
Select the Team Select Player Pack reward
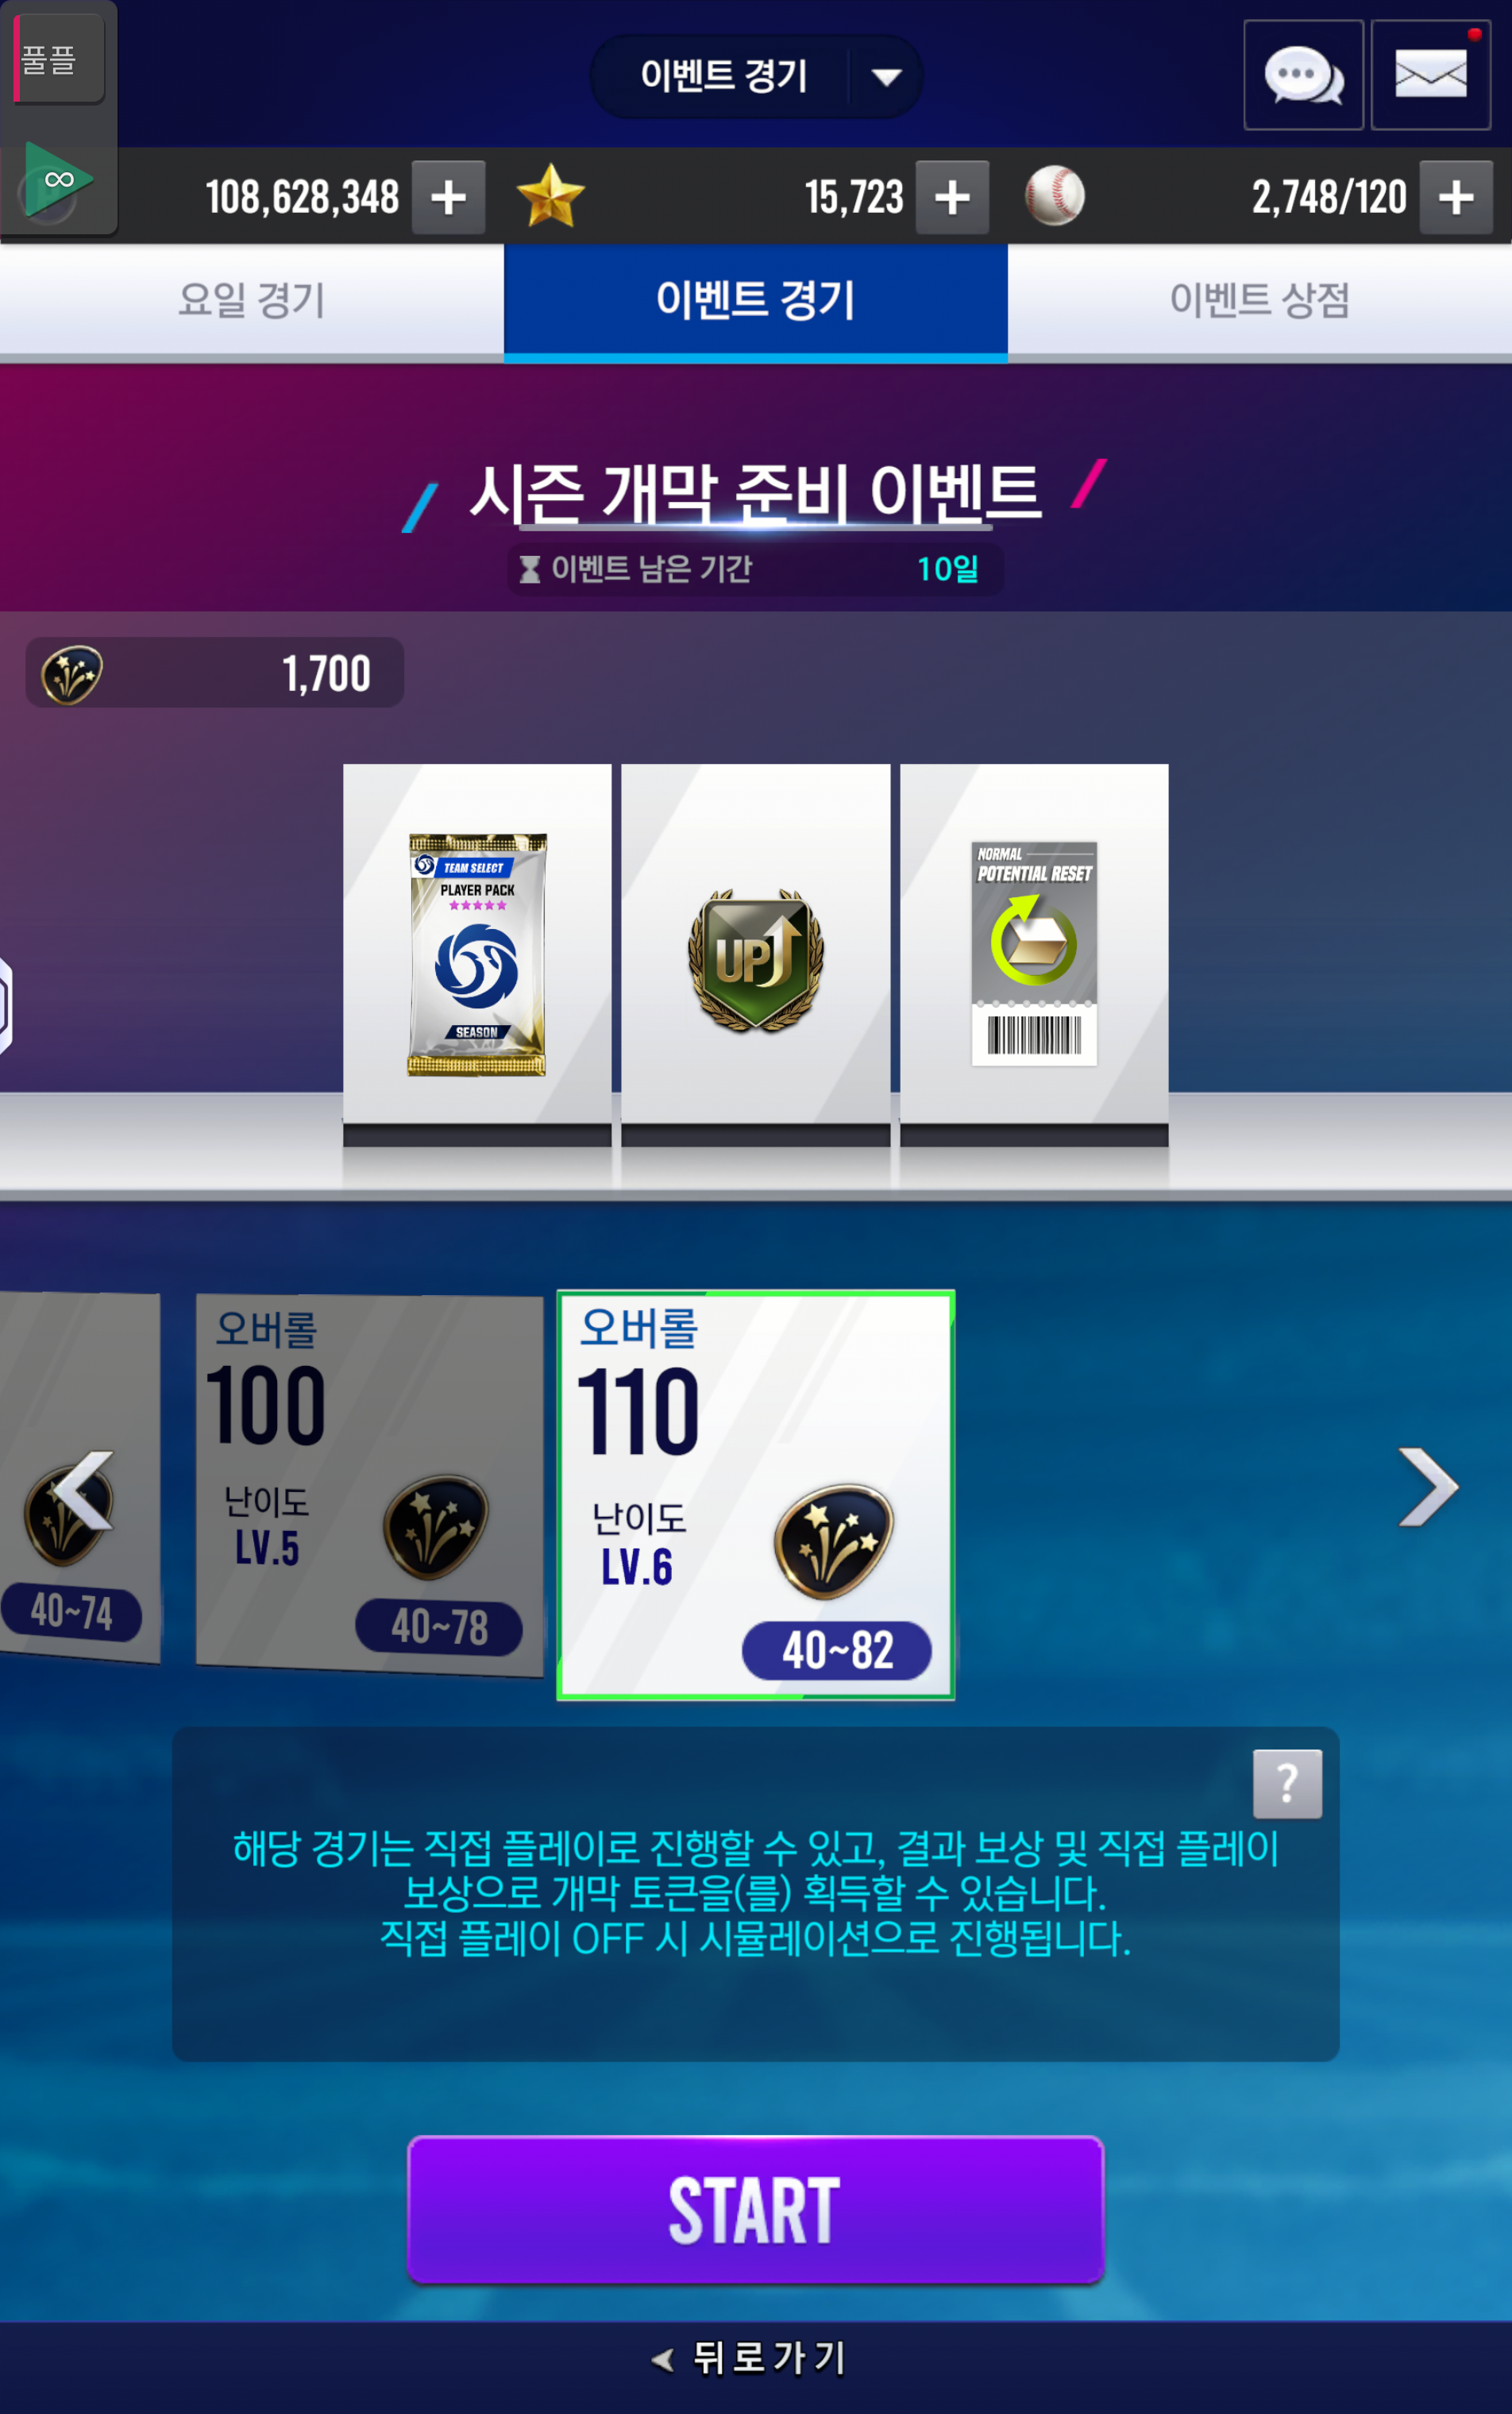[x=477, y=955]
